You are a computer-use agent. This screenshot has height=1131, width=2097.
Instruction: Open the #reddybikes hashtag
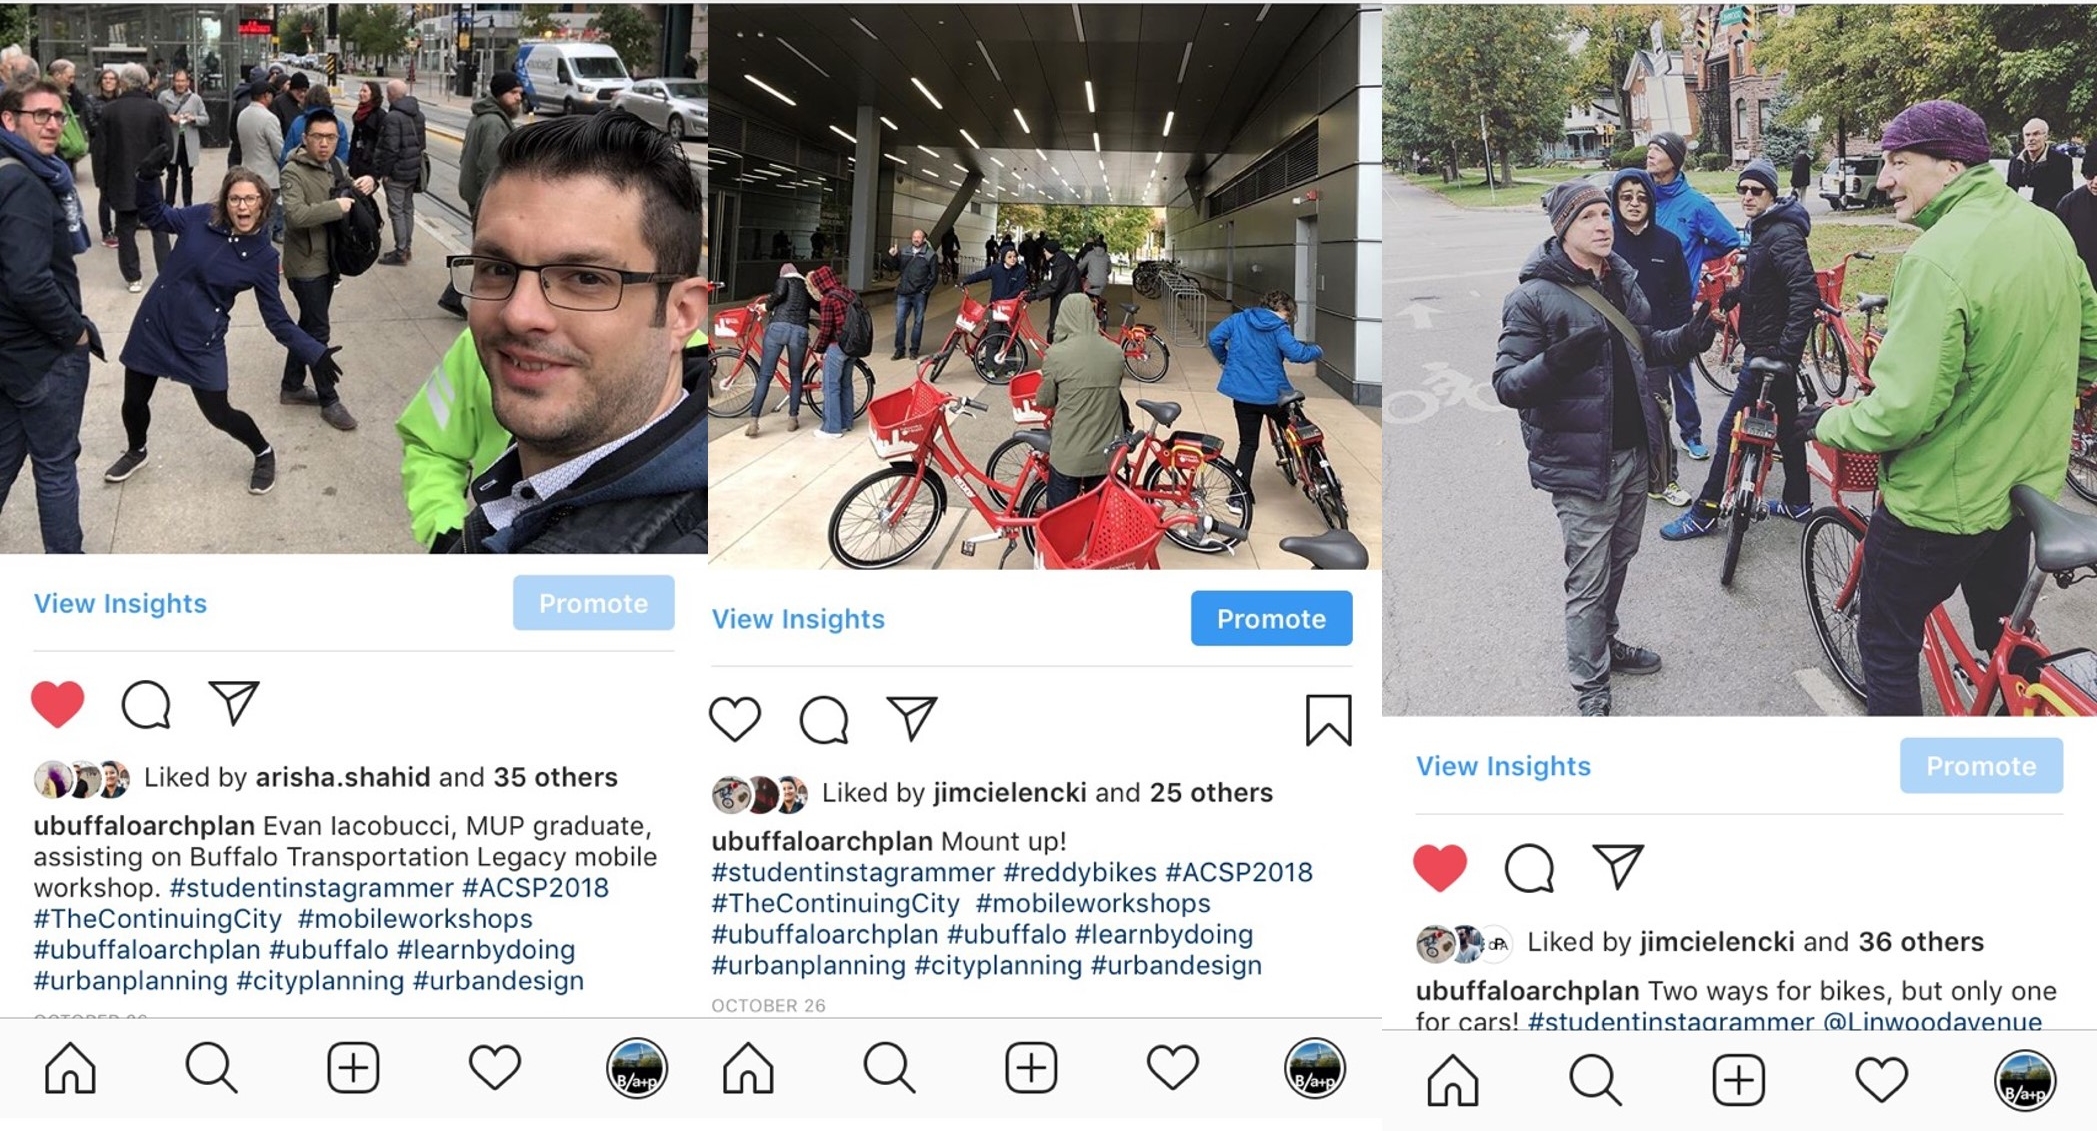pyautogui.click(x=1080, y=873)
